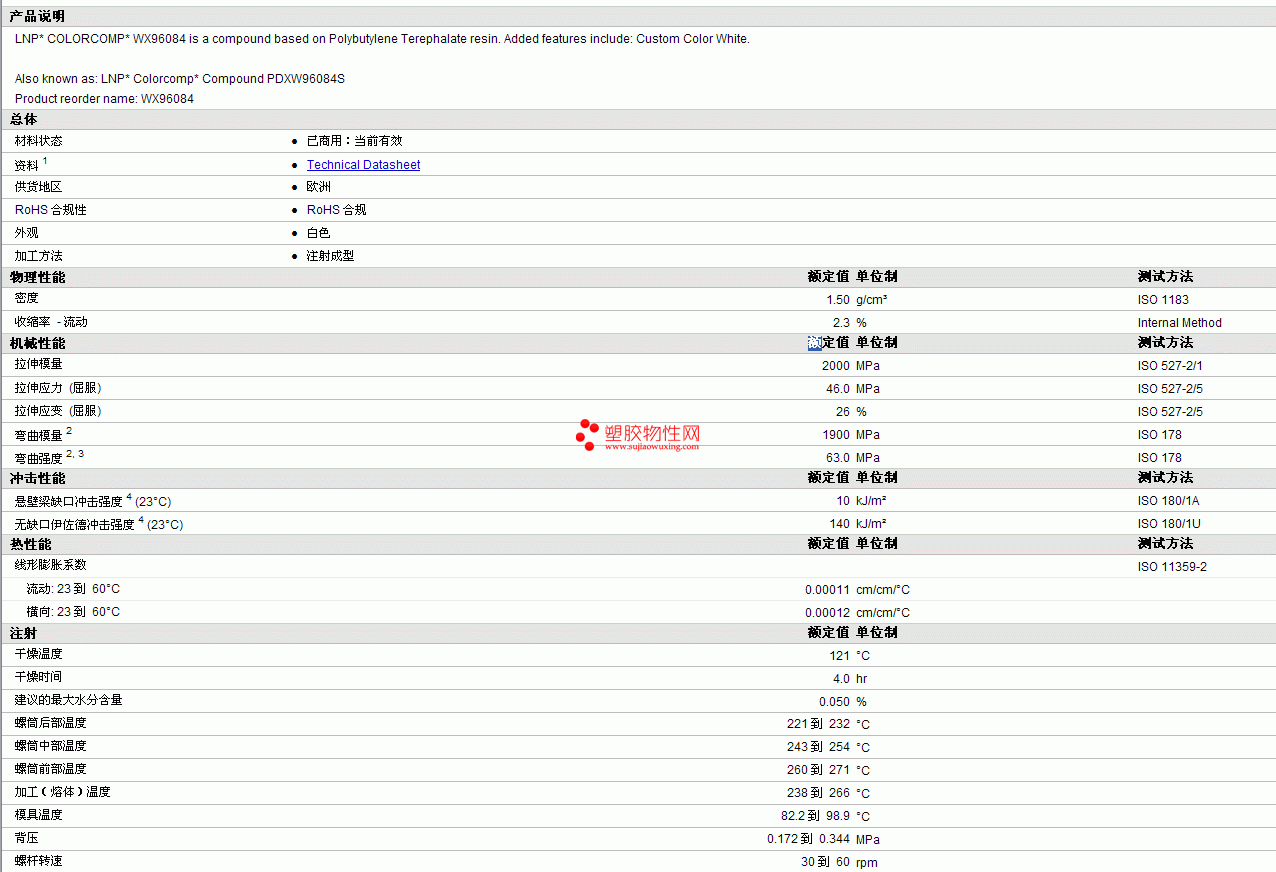The image size is (1276, 872).
Task: Click the RoHS 合规性 row label
Action: point(51,210)
